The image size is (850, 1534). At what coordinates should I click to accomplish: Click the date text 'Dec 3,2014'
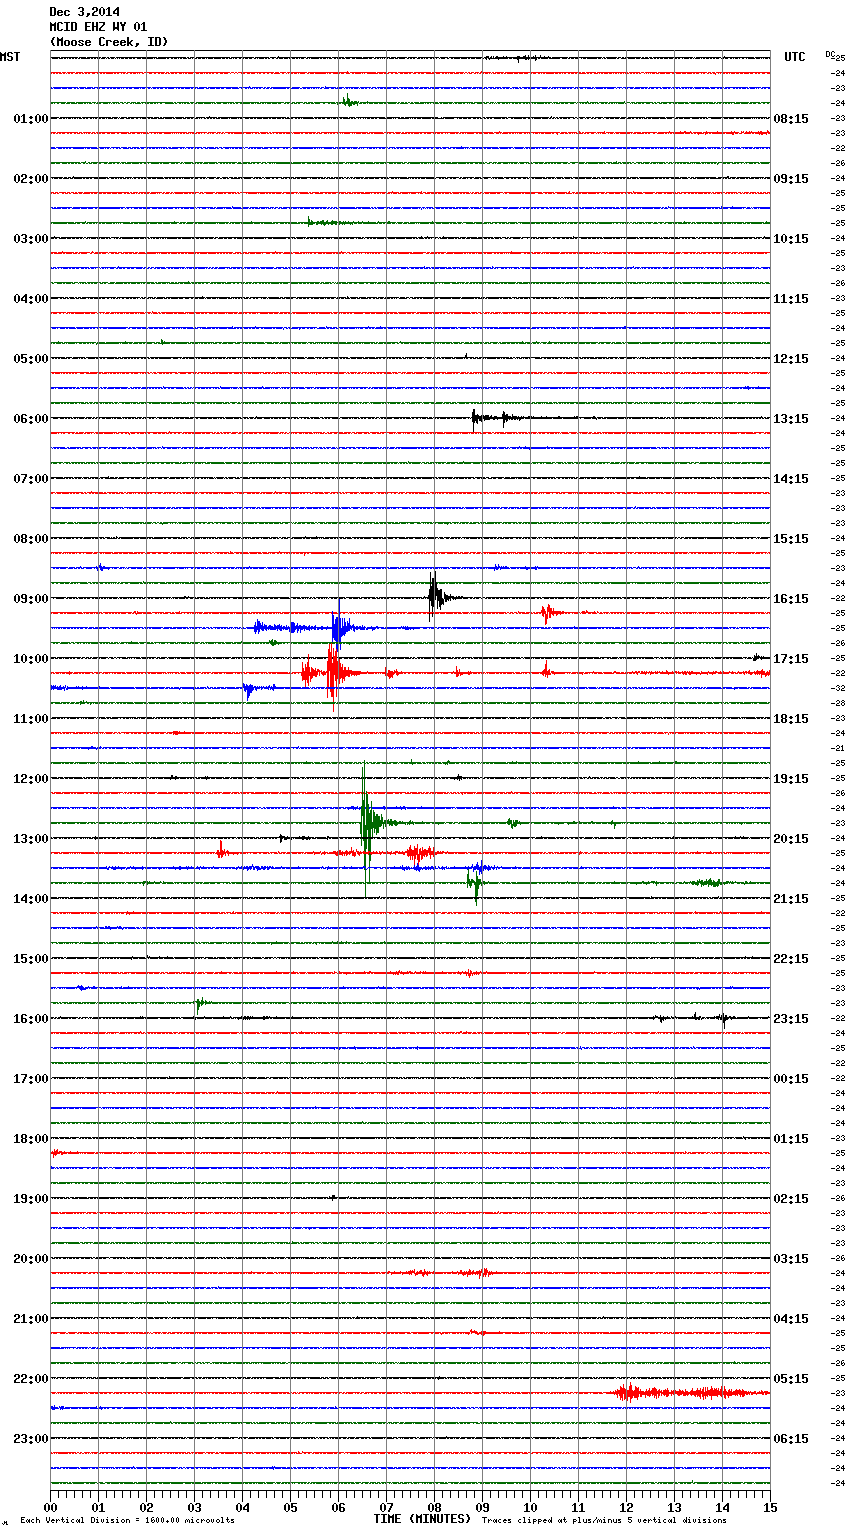pyautogui.click(x=84, y=12)
